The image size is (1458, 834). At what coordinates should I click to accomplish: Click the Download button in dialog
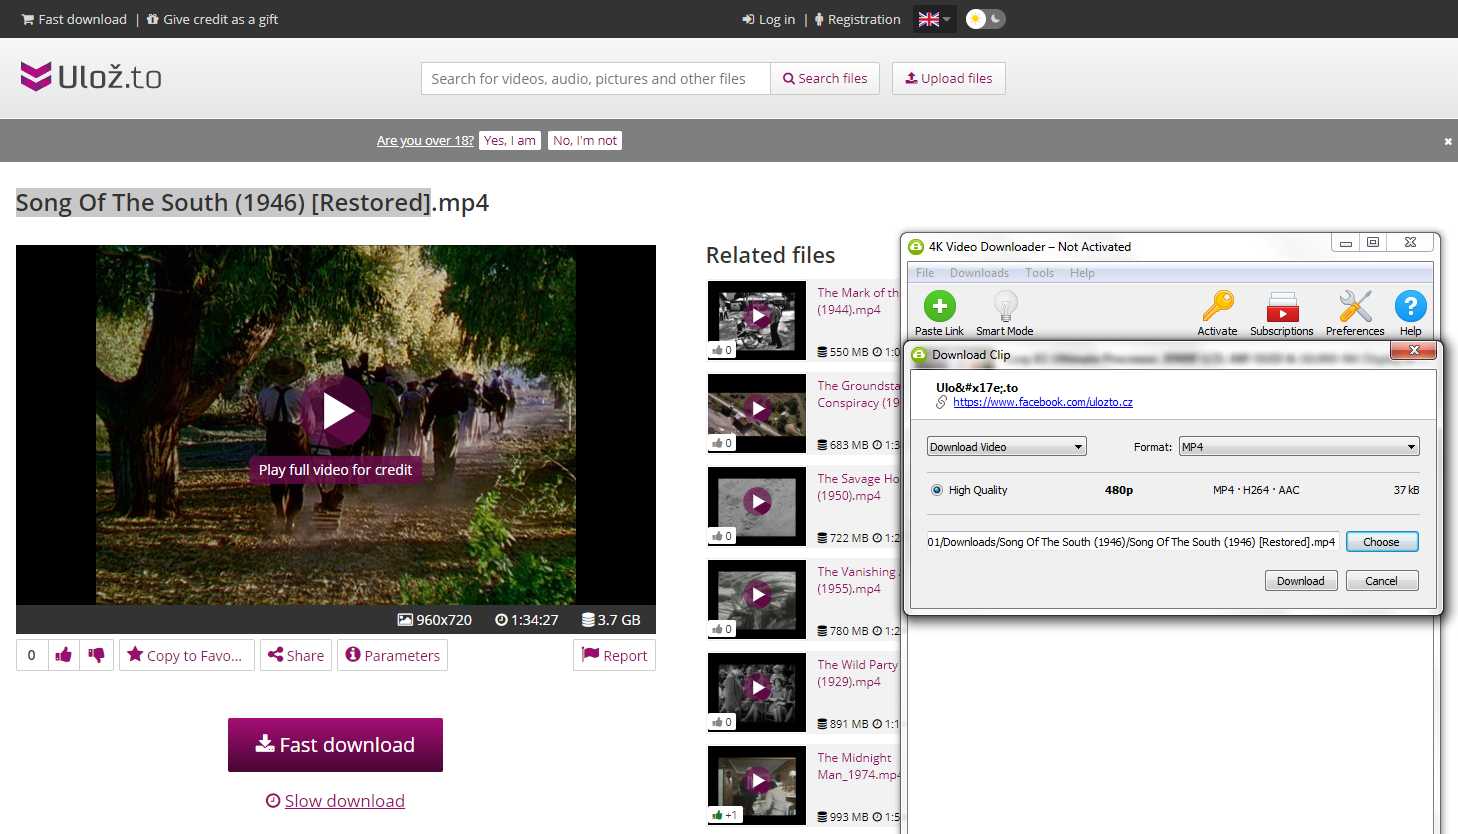1301,581
